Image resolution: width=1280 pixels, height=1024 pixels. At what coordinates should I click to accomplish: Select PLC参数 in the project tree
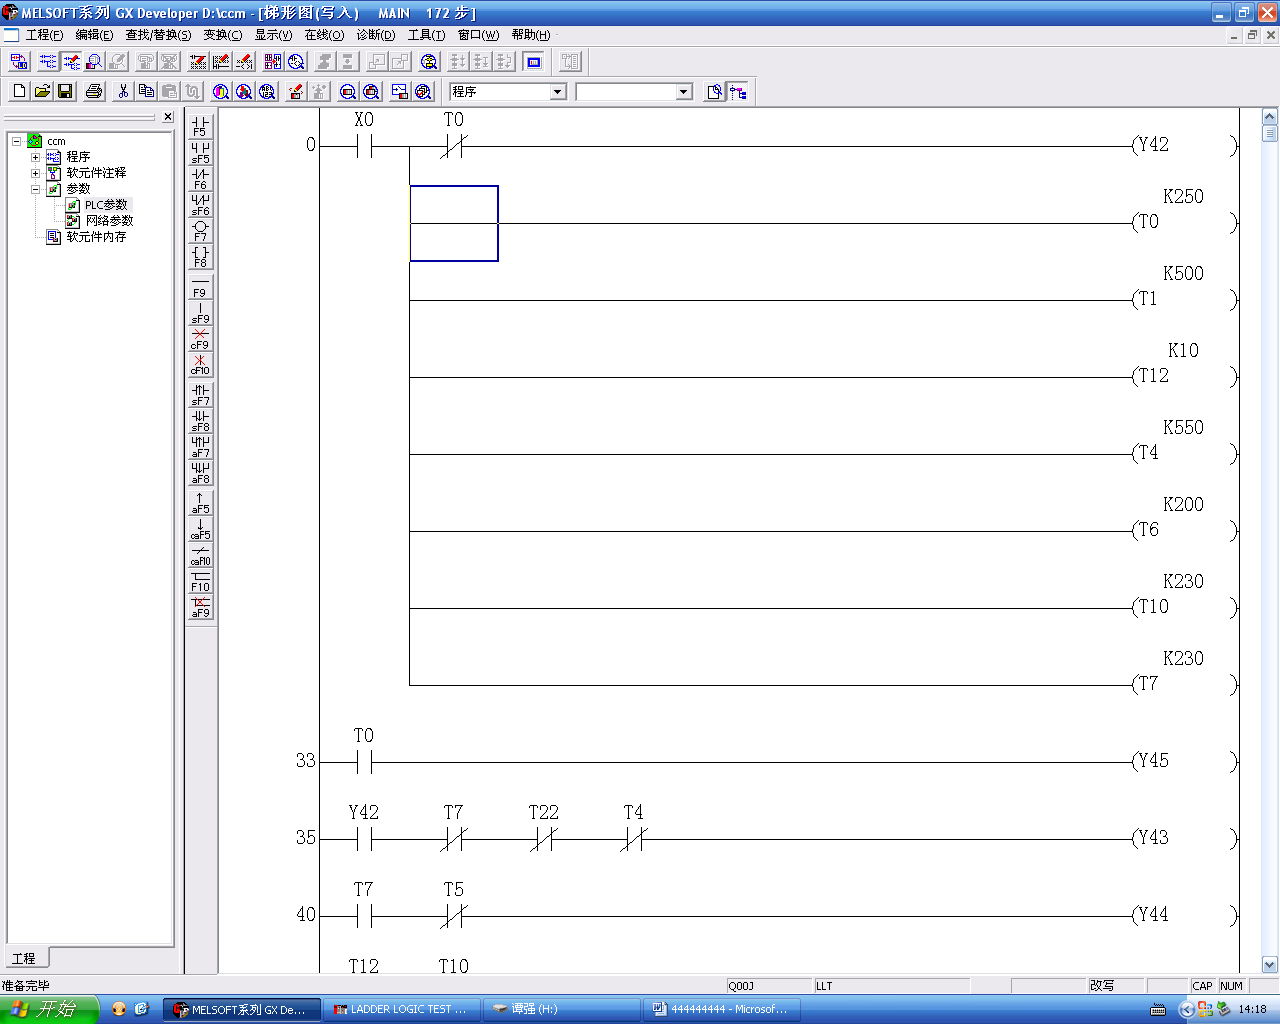coord(105,205)
